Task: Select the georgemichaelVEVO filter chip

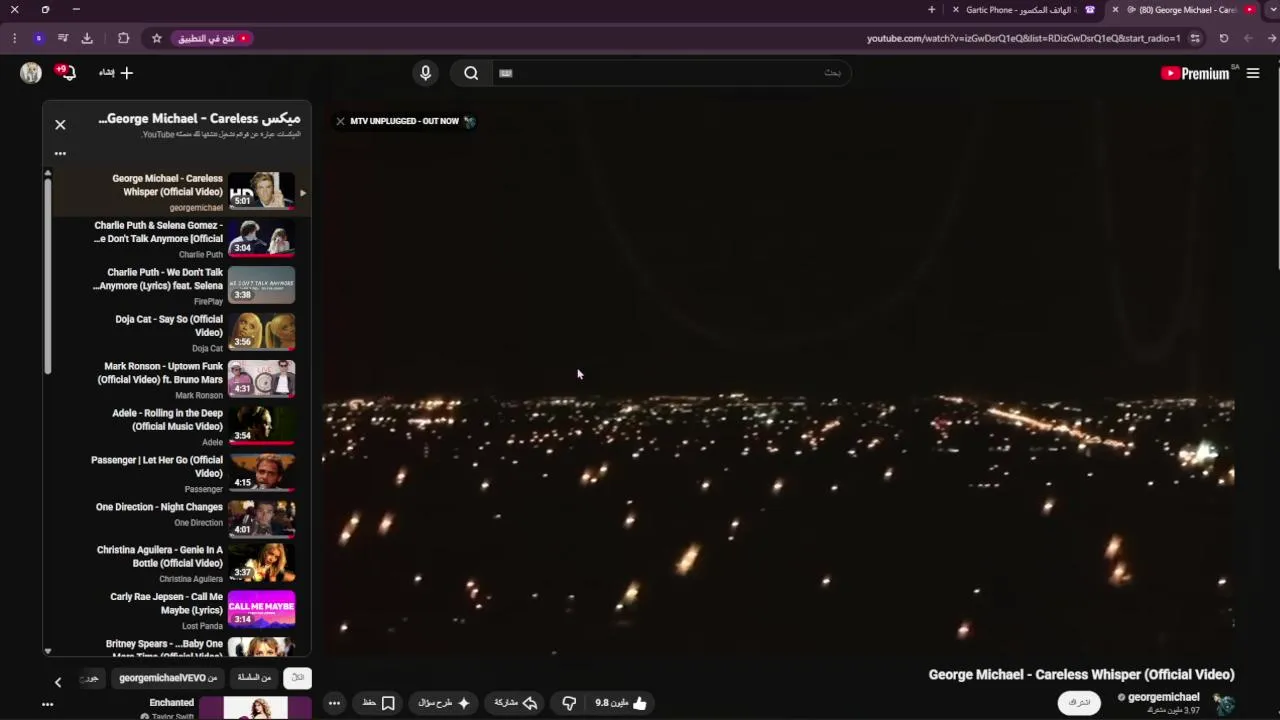Action: coord(168,678)
